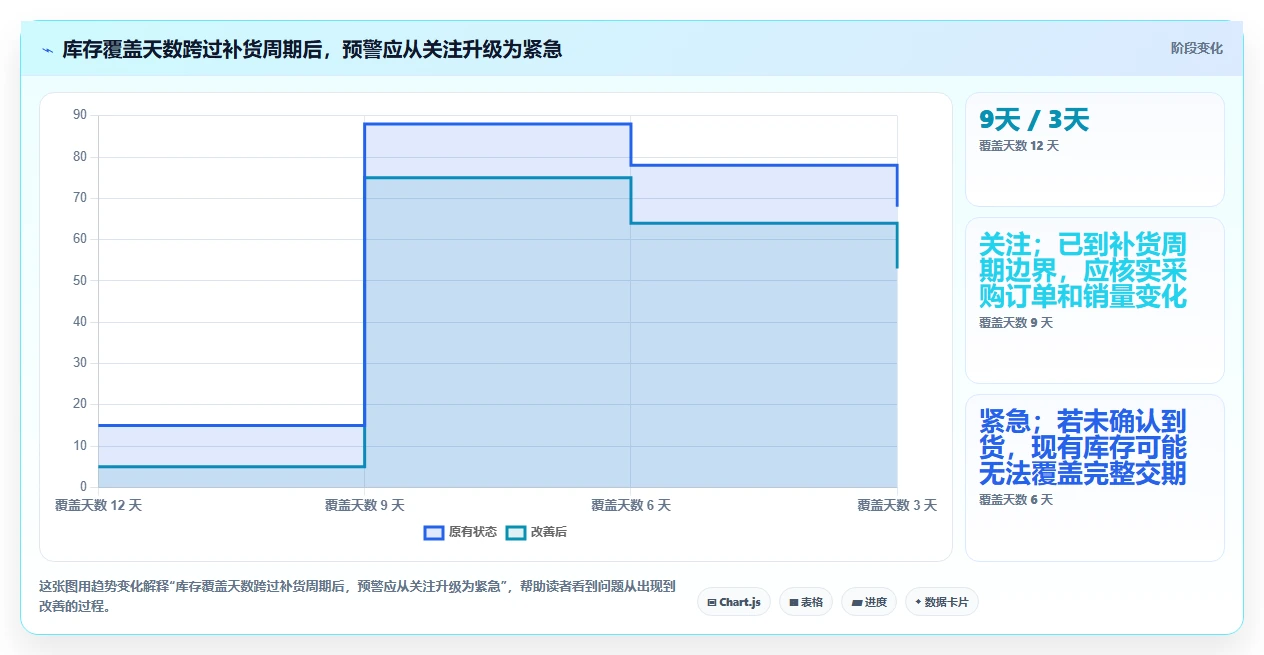Click the 紧急 card caption 覆盖天数 6 天
The image size is (1264, 655).
pyautogui.click(x=1016, y=499)
